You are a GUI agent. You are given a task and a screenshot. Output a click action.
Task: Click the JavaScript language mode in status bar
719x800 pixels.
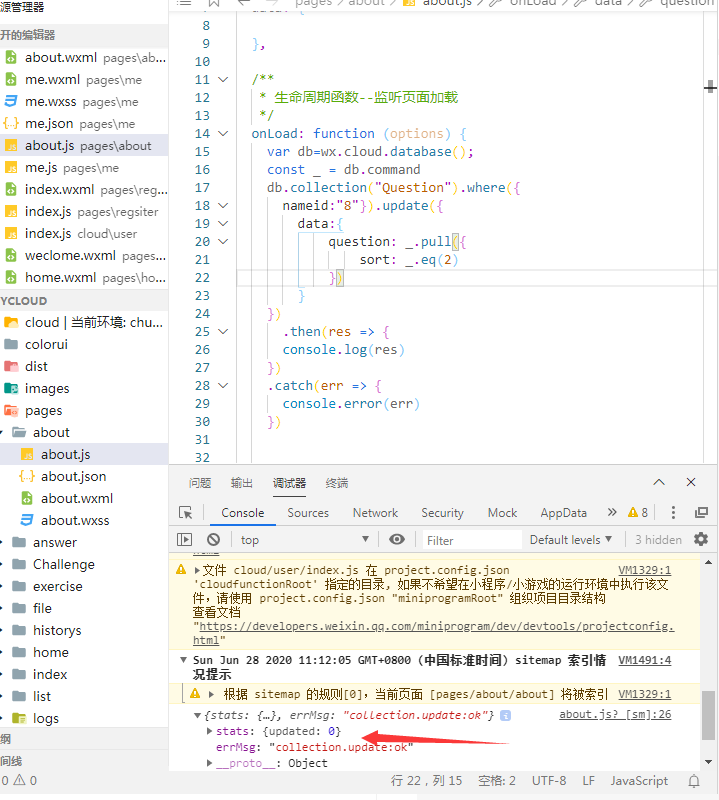click(x=639, y=781)
